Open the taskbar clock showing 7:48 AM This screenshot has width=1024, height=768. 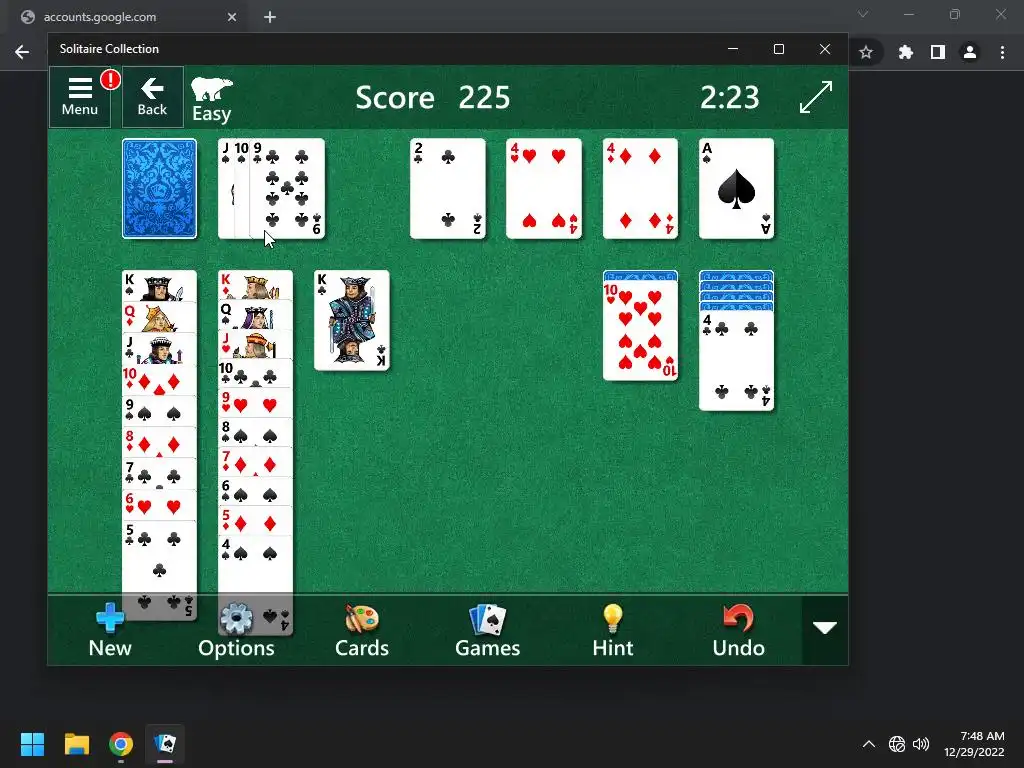click(x=974, y=744)
